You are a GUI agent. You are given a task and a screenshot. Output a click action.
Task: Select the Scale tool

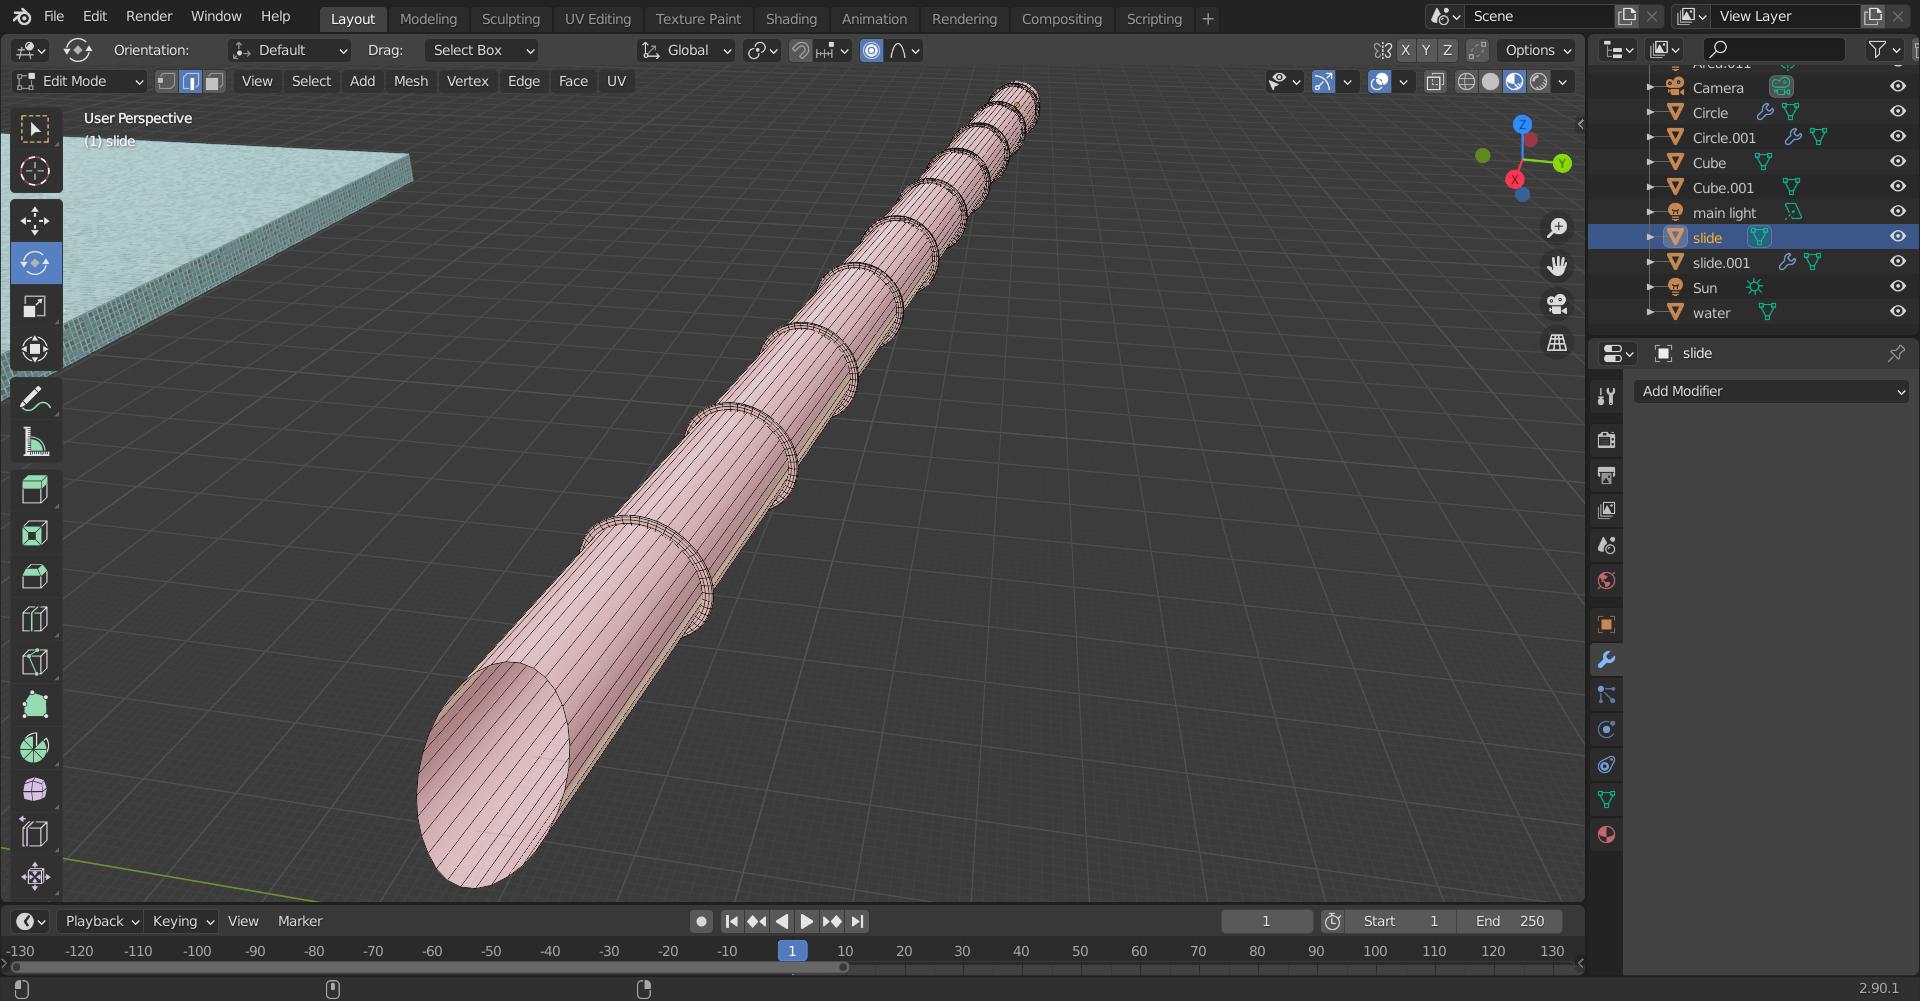click(35, 306)
